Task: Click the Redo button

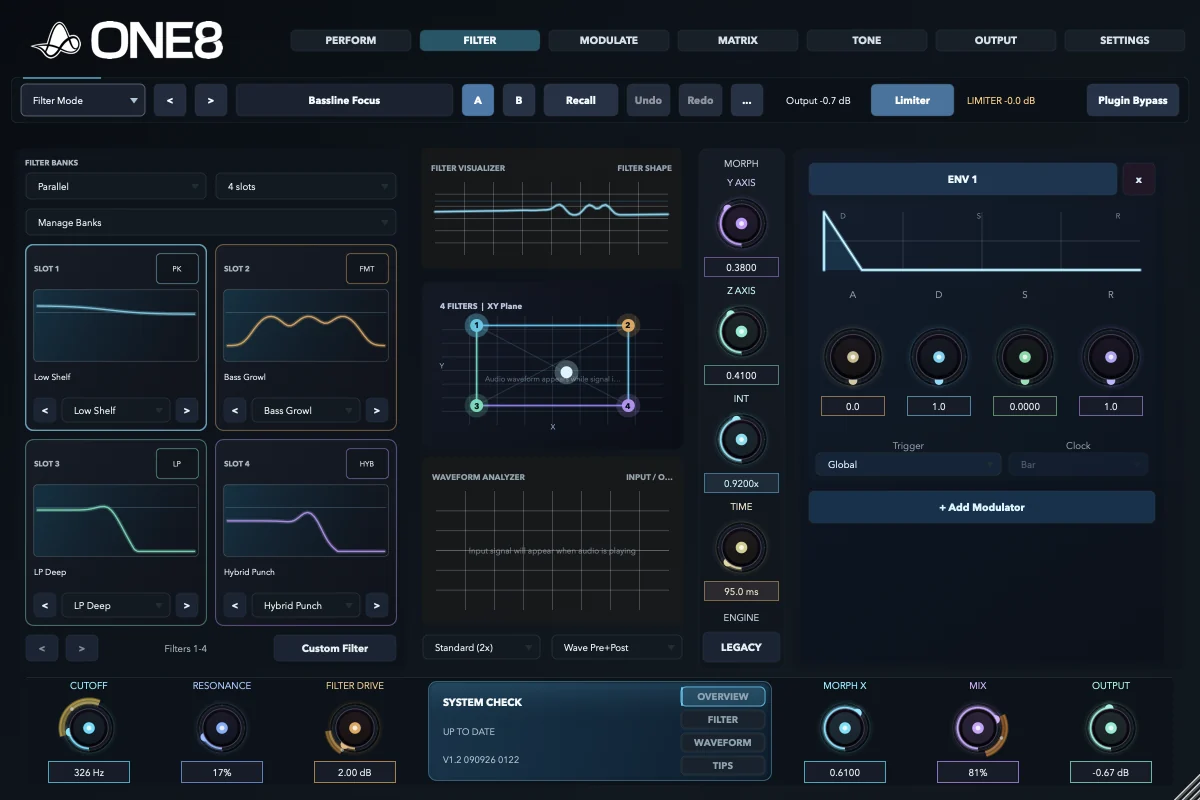Action: click(700, 100)
